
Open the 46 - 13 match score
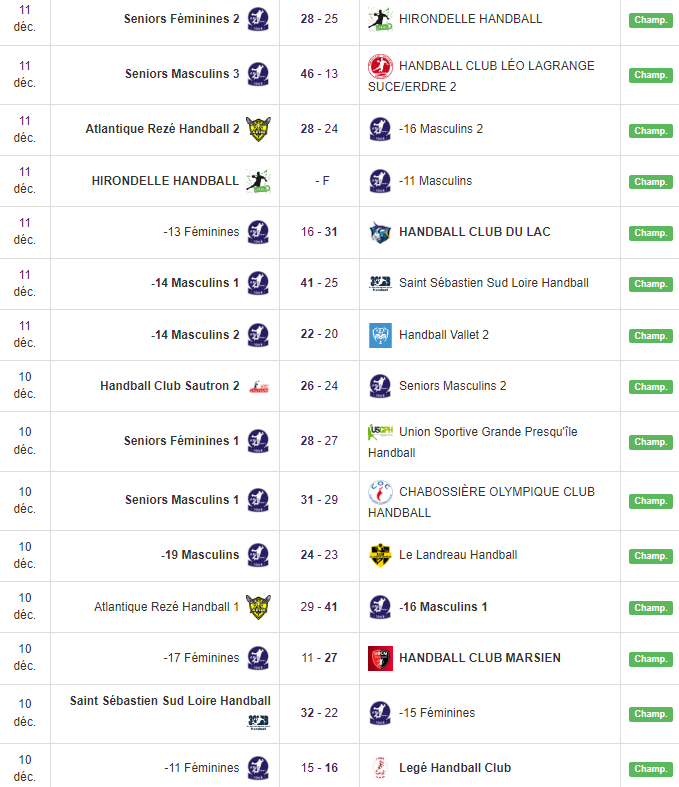319,74
